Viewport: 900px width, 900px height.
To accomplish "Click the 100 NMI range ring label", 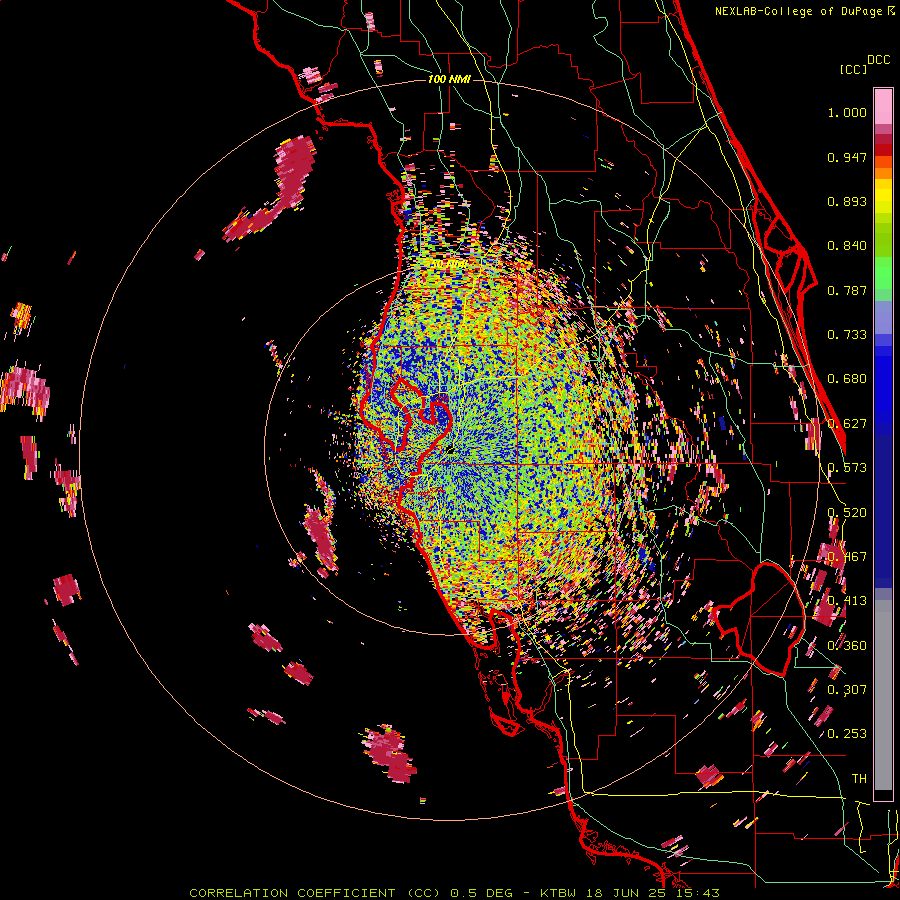I will pyautogui.click(x=449, y=79).
